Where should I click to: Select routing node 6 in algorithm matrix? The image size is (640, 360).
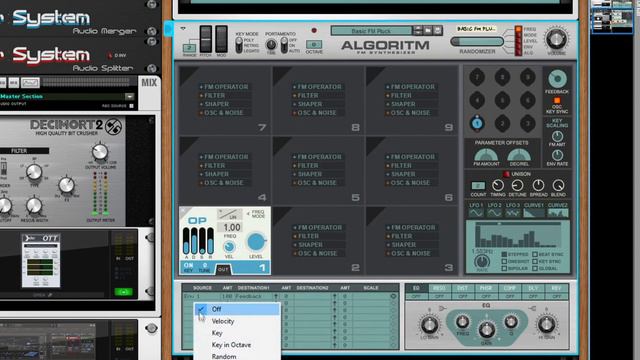(527, 100)
